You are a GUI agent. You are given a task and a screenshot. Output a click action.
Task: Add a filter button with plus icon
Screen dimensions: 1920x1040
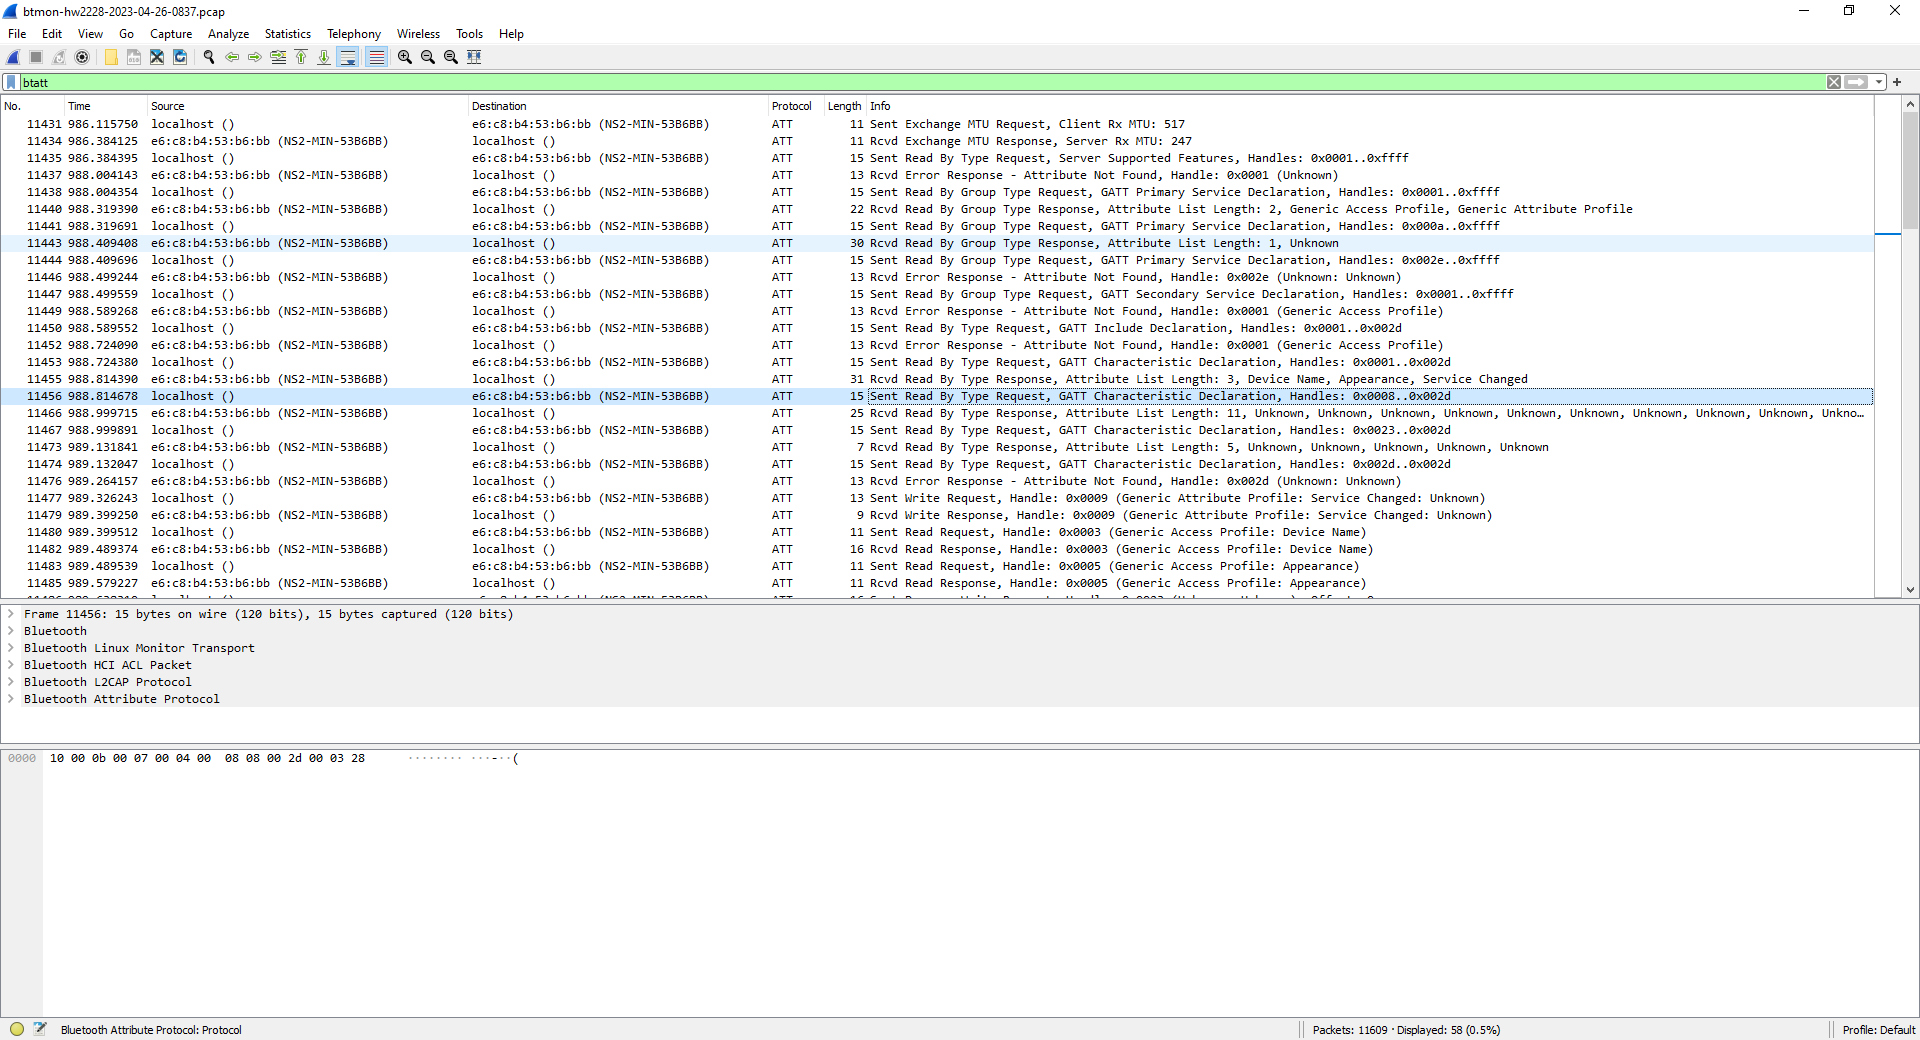coord(1897,82)
